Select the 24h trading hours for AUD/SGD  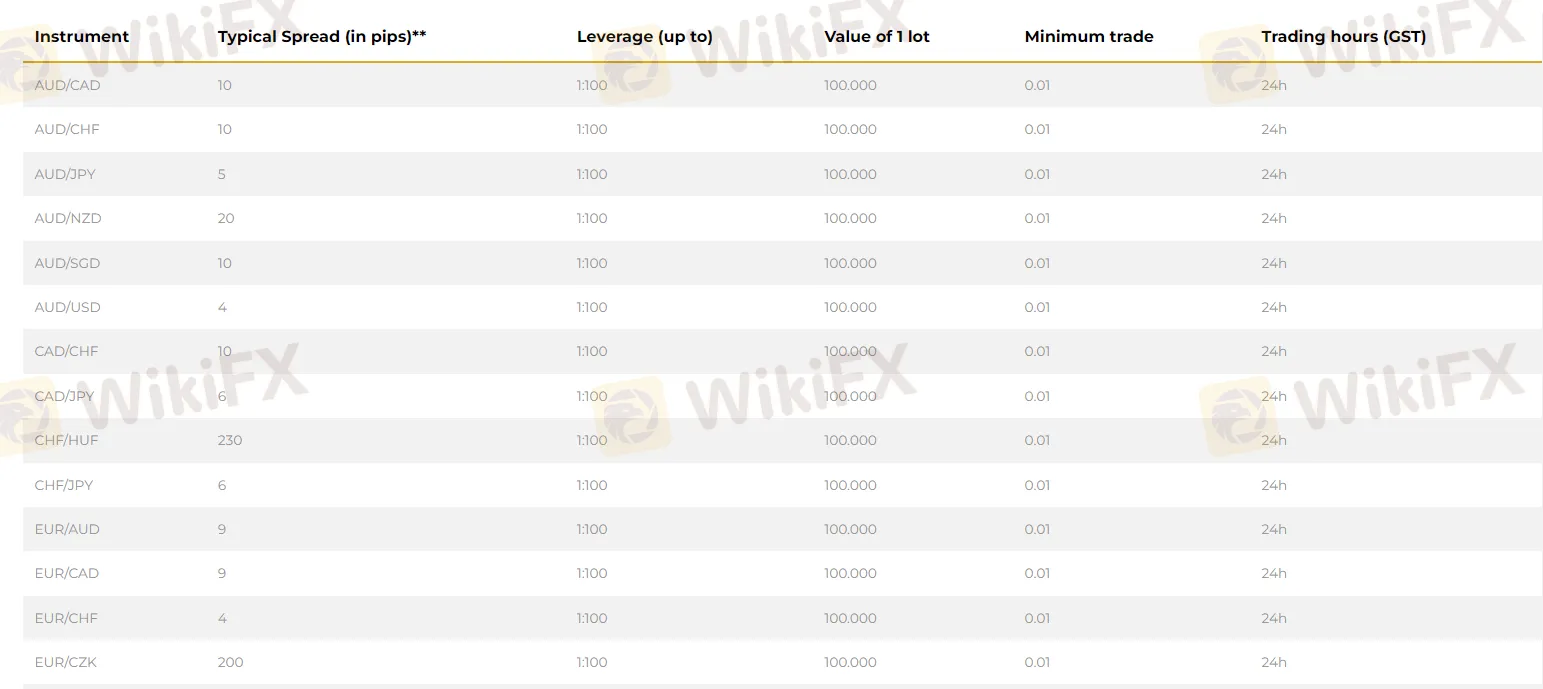pyautogui.click(x=1273, y=264)
